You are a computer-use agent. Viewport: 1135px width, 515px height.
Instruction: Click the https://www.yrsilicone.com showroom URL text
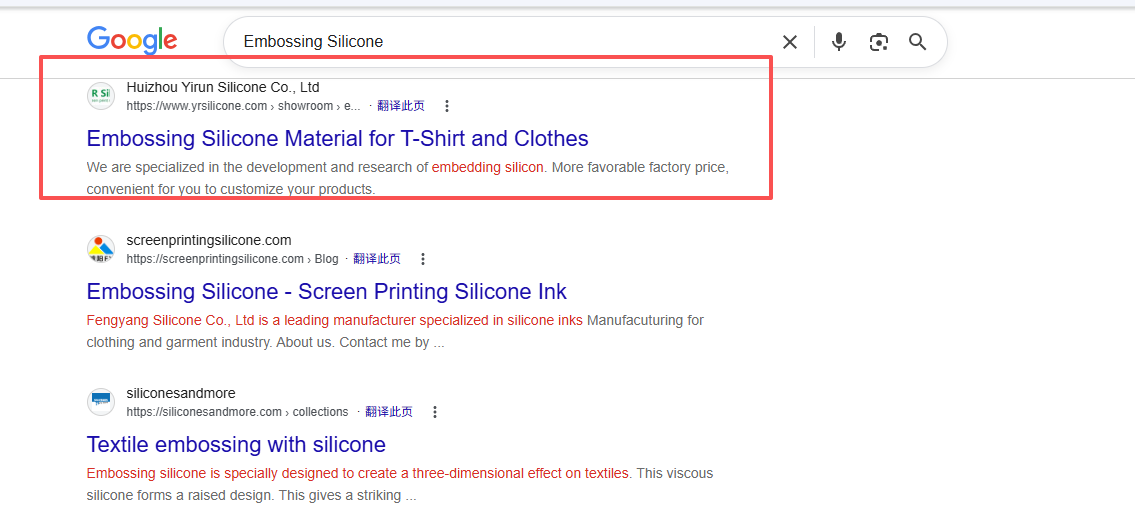click(243, 106)
